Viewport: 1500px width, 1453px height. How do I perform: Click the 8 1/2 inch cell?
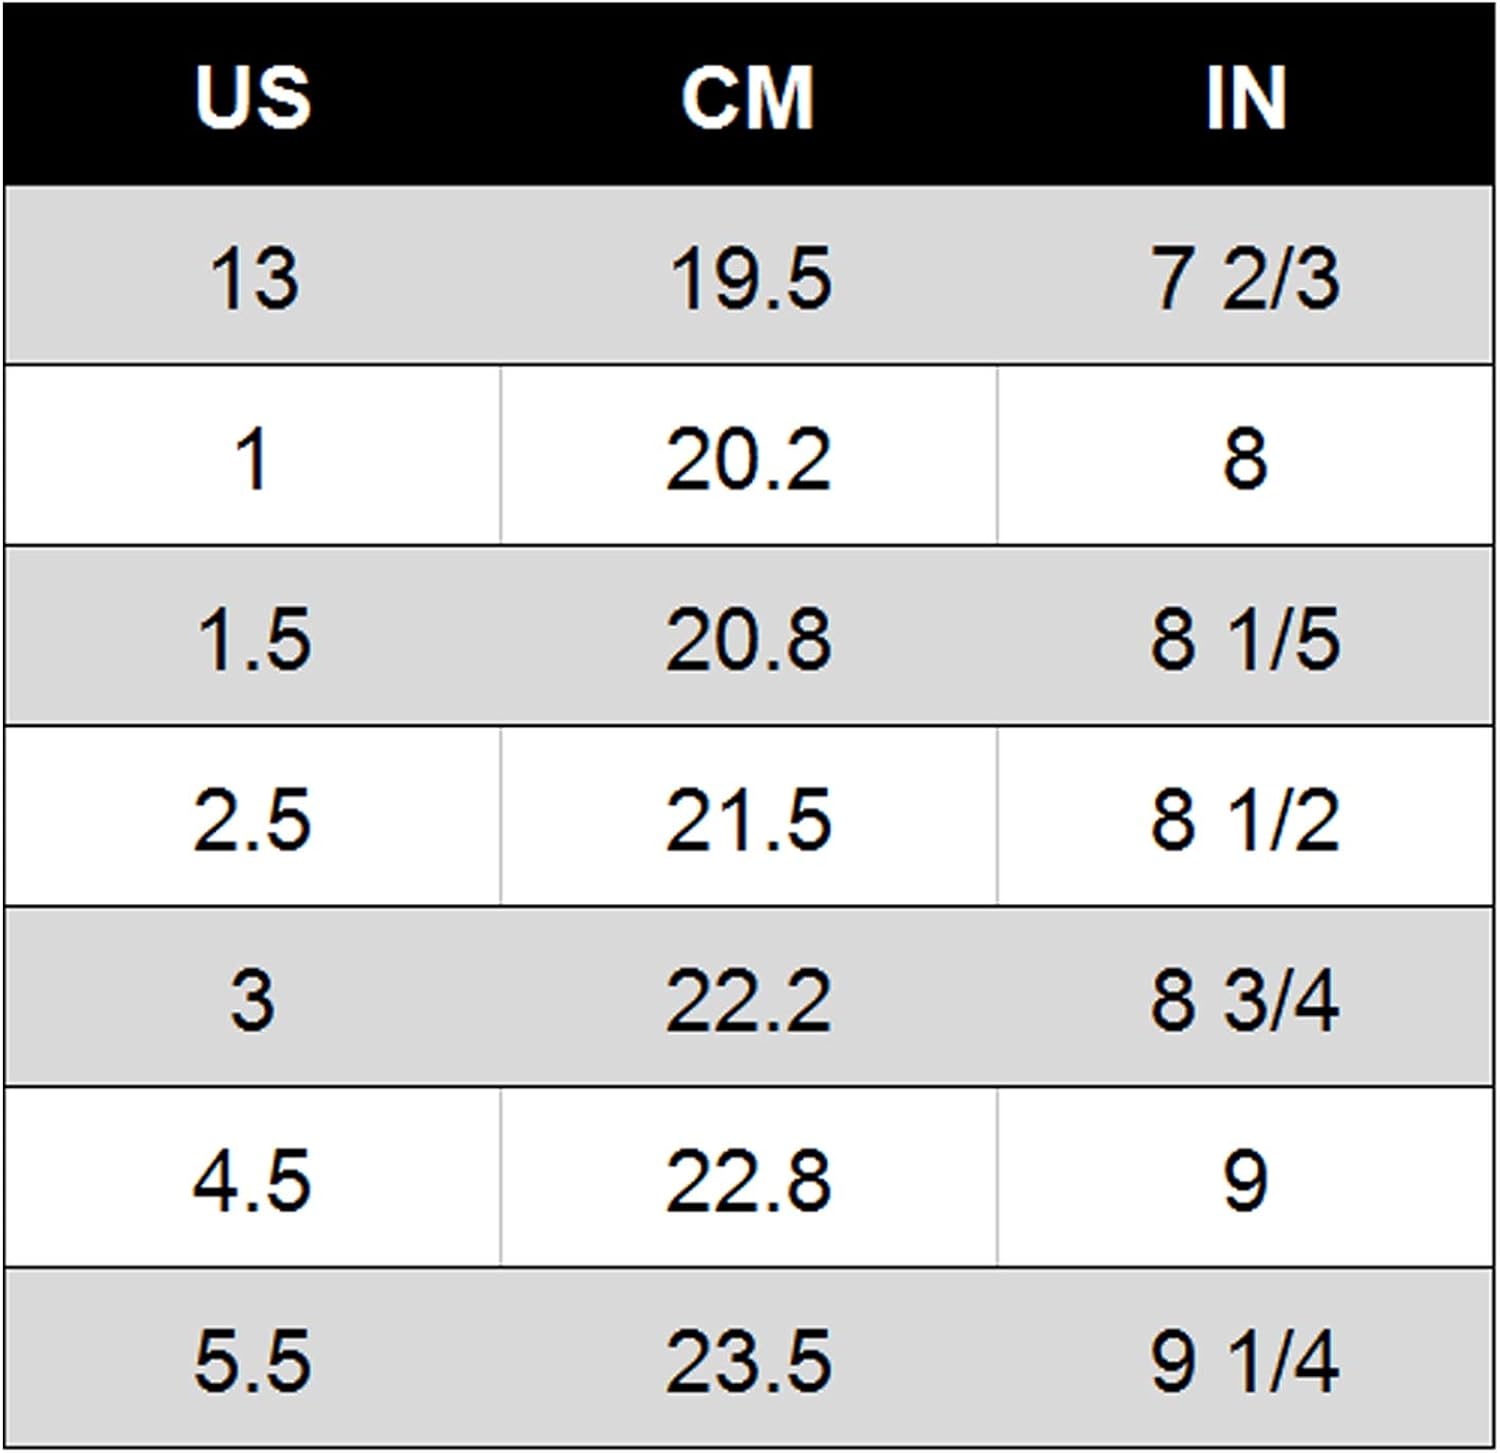tap(1245, 819)
